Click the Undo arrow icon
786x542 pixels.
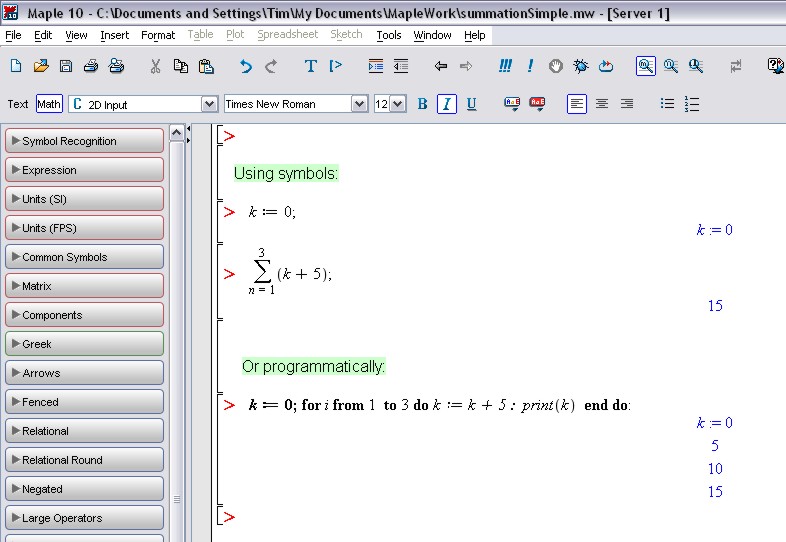pos(246,66)
